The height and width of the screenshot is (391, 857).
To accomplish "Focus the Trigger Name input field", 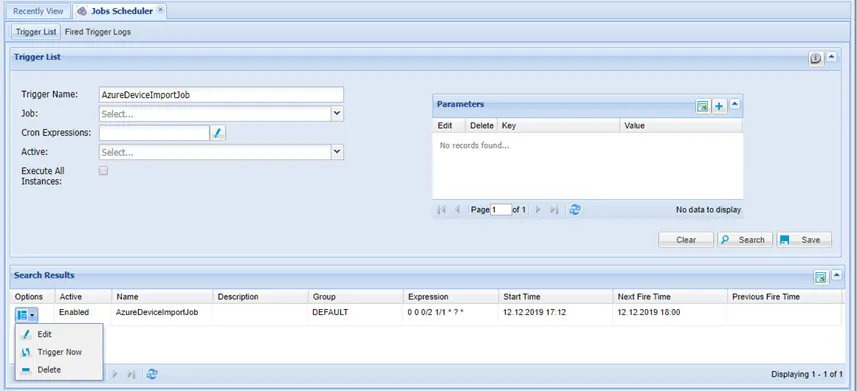I will click(x=221, y=95).
